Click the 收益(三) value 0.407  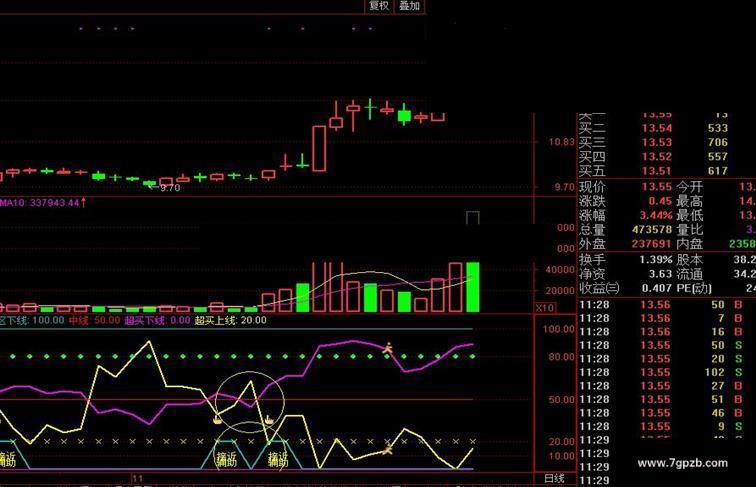(x=657, y=288)
